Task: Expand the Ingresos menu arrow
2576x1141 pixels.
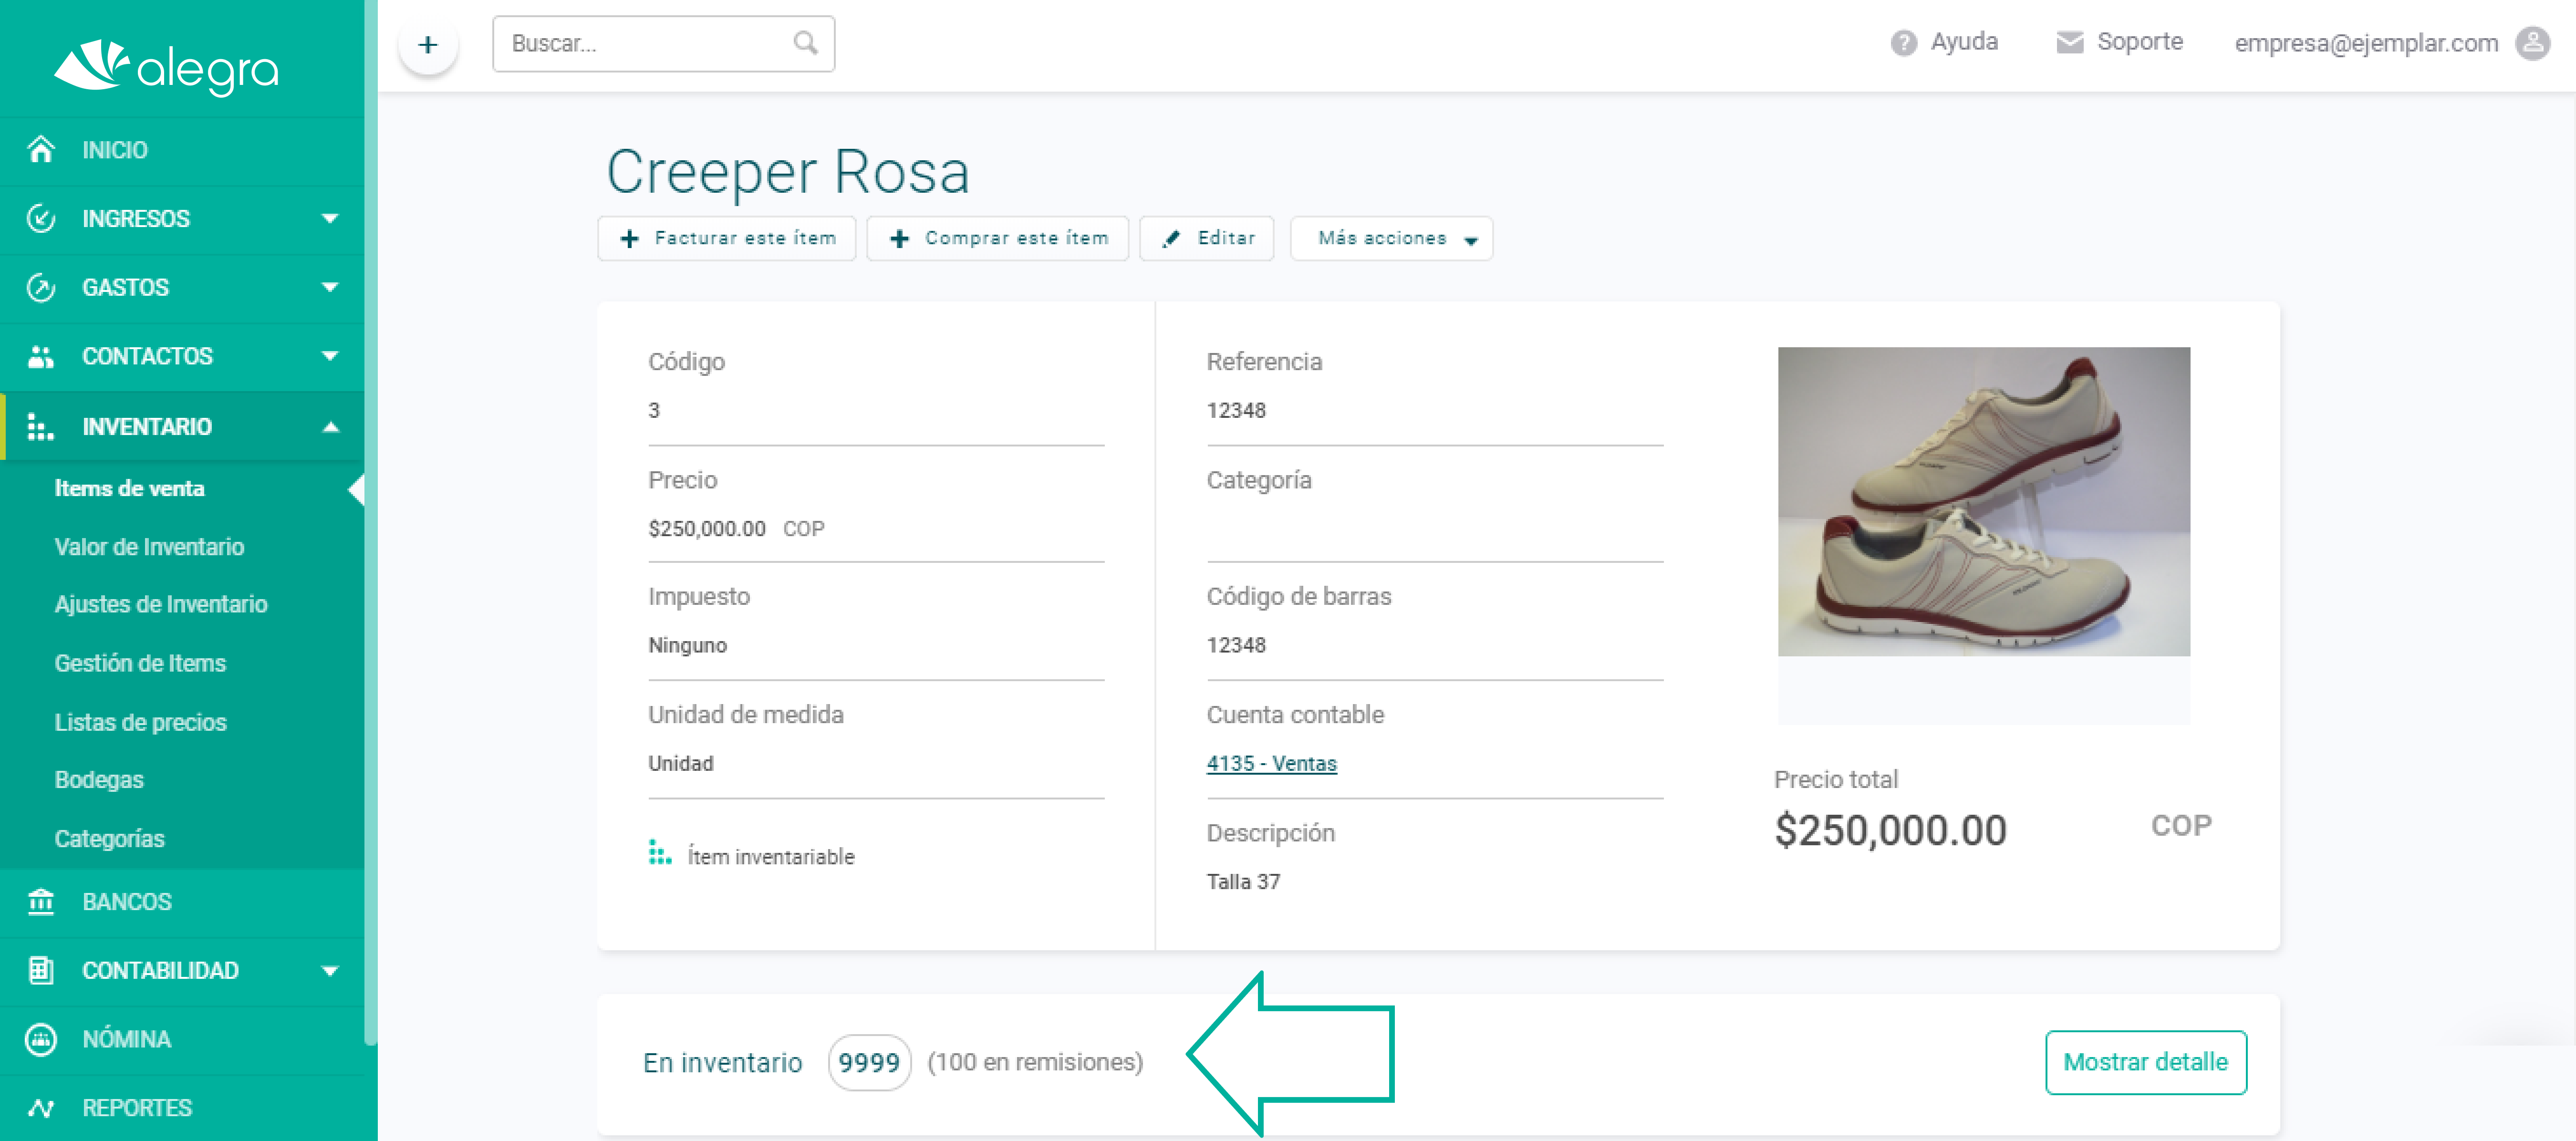Action: click(330, 218)
